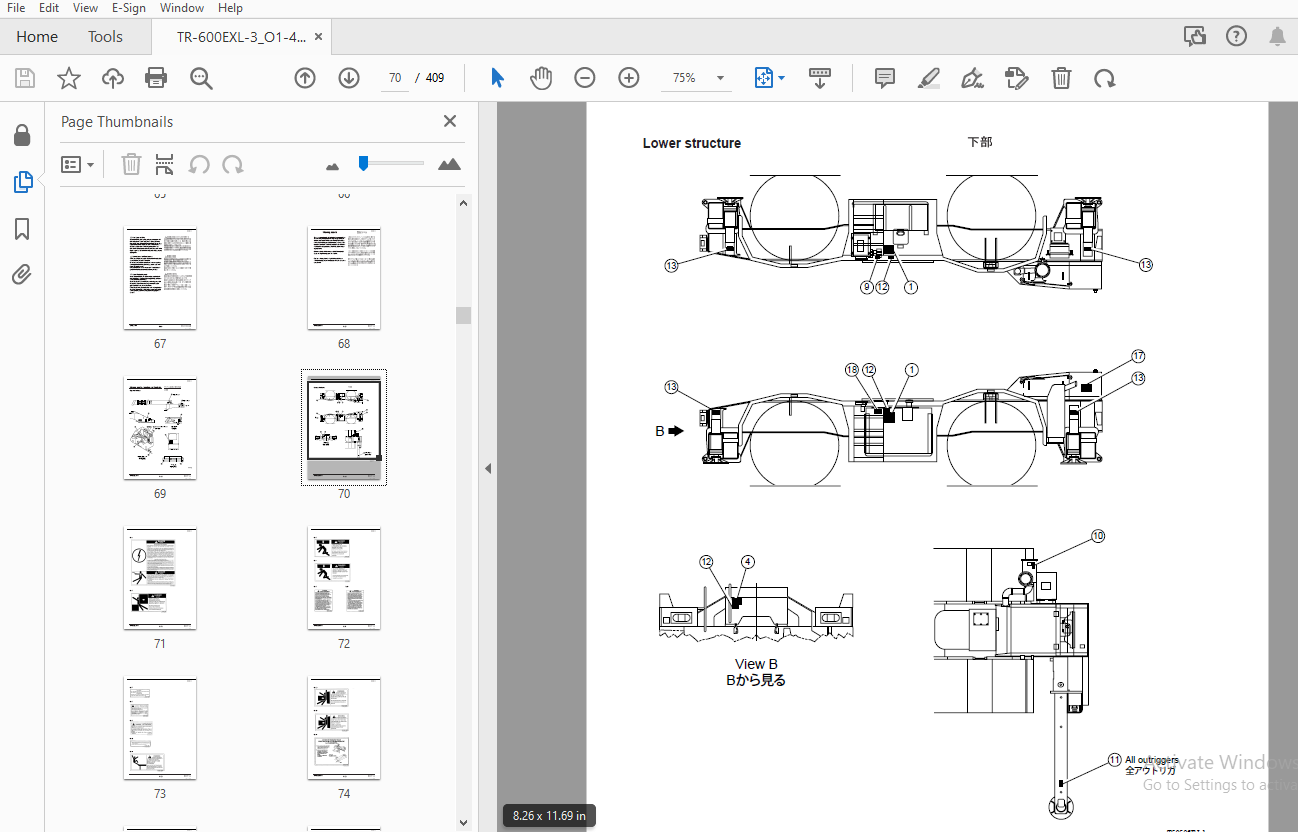Click the page size 8.26 x 11.69 in label
This screenshot has width=1298, height=832.
[549, 815]
